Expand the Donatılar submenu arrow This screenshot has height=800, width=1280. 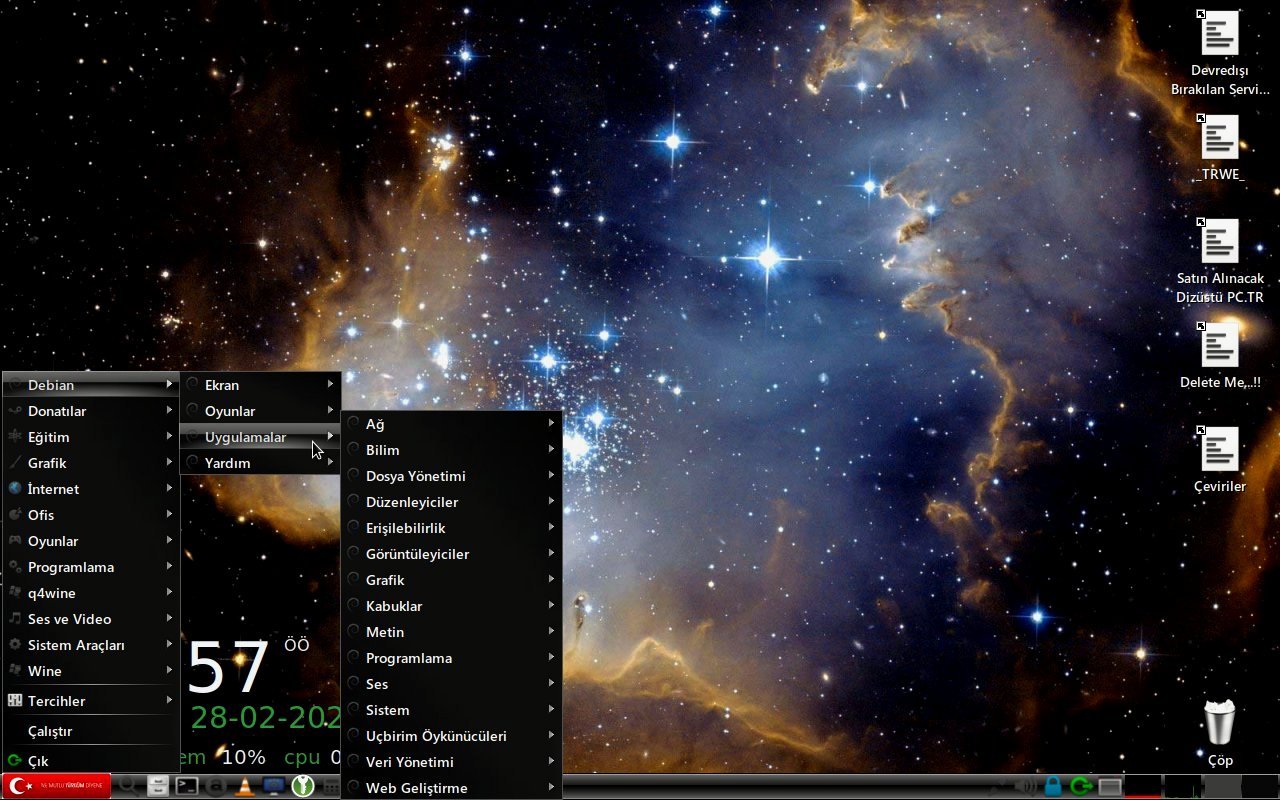coord(170,411)
